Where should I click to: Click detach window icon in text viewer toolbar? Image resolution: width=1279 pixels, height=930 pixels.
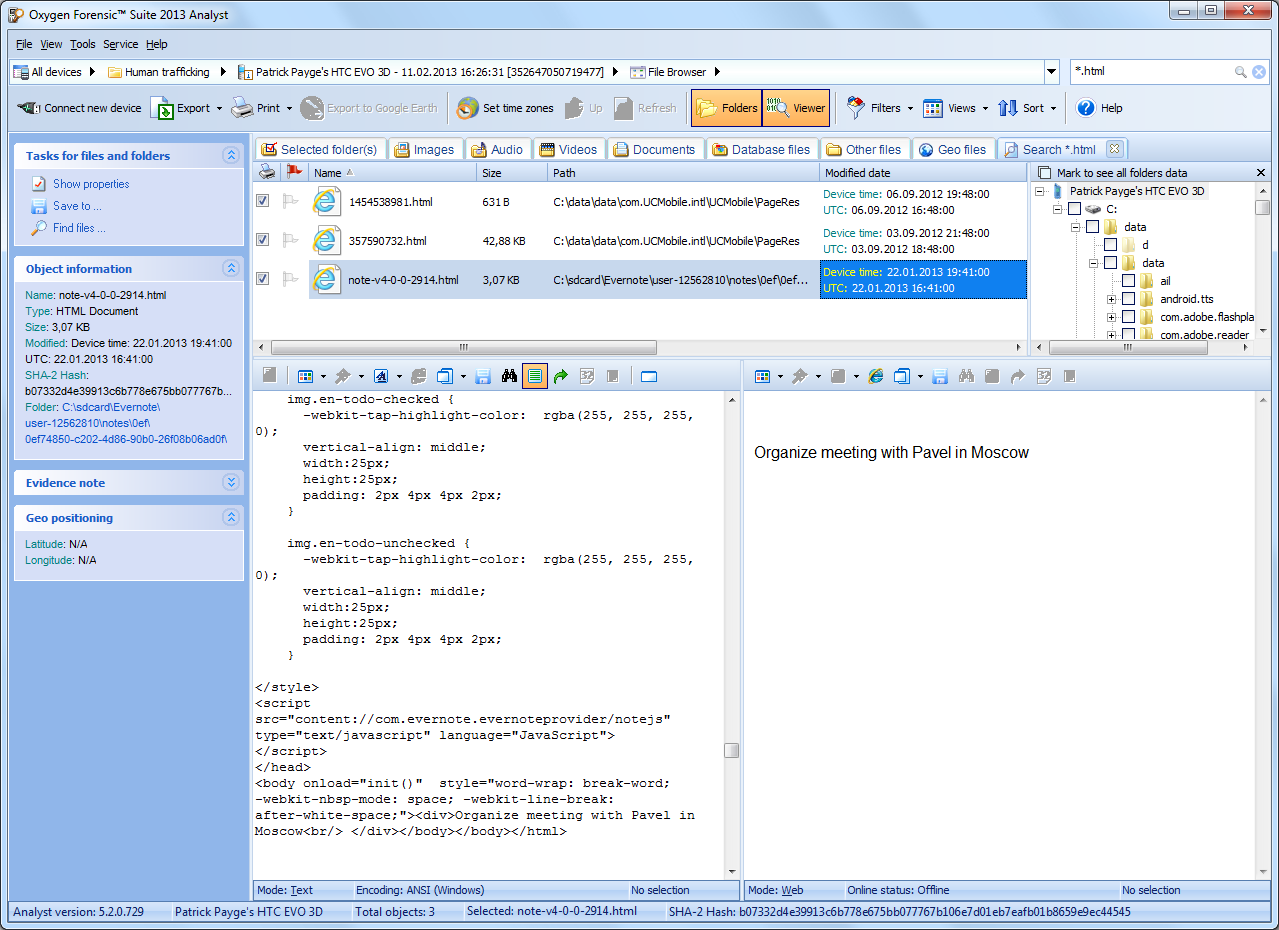[649, 376]
